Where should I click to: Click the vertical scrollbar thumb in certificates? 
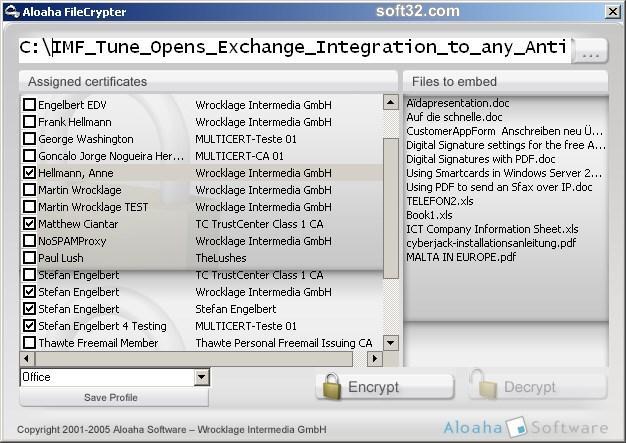point(390,208)
